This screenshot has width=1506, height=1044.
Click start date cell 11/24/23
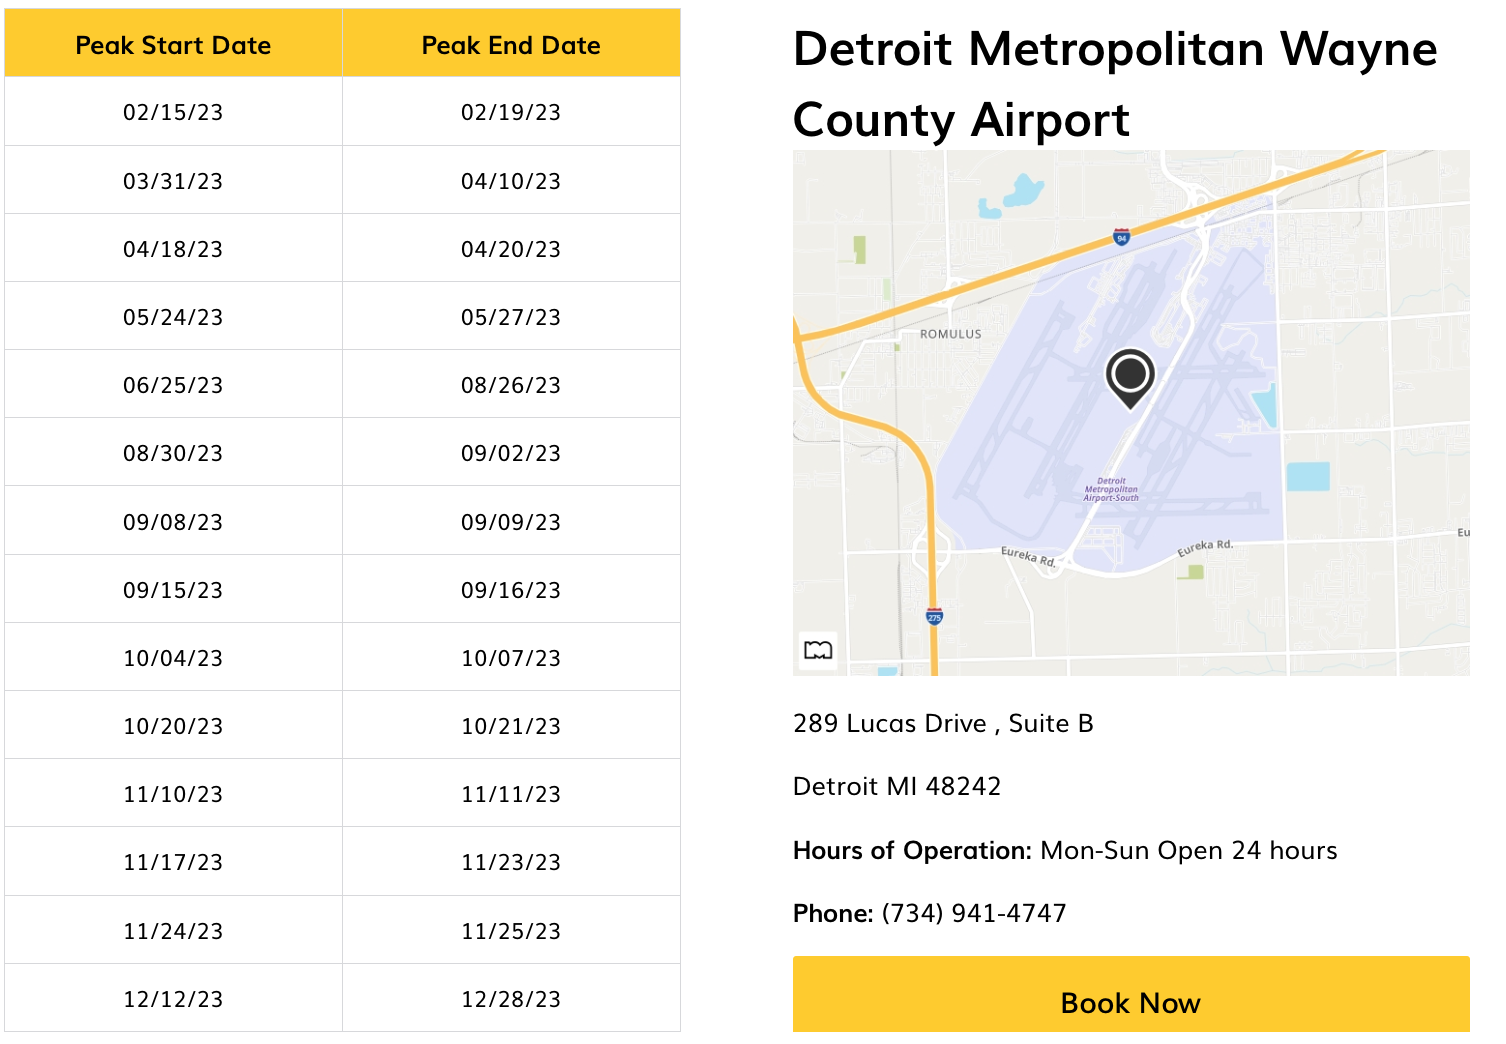click(x=174, y=930)
